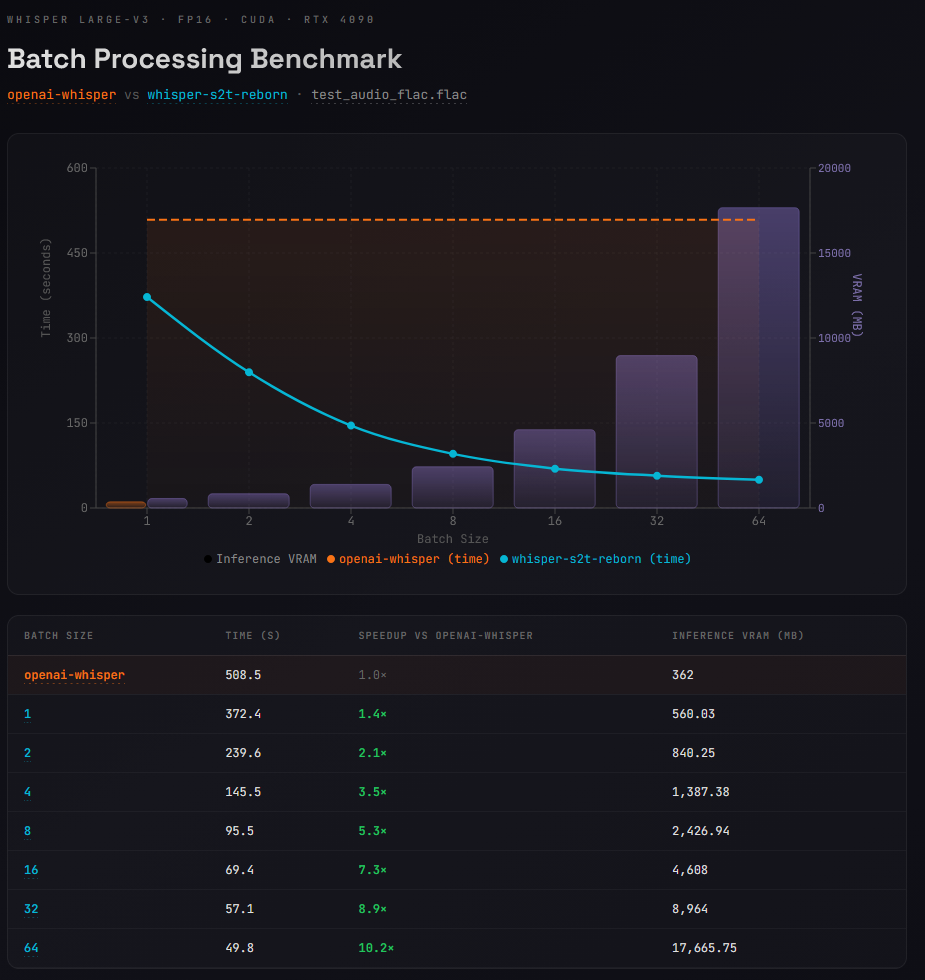Select the line chart point at batch size 32
Viewport: 925px width, 980px height.
coord(657,476)
